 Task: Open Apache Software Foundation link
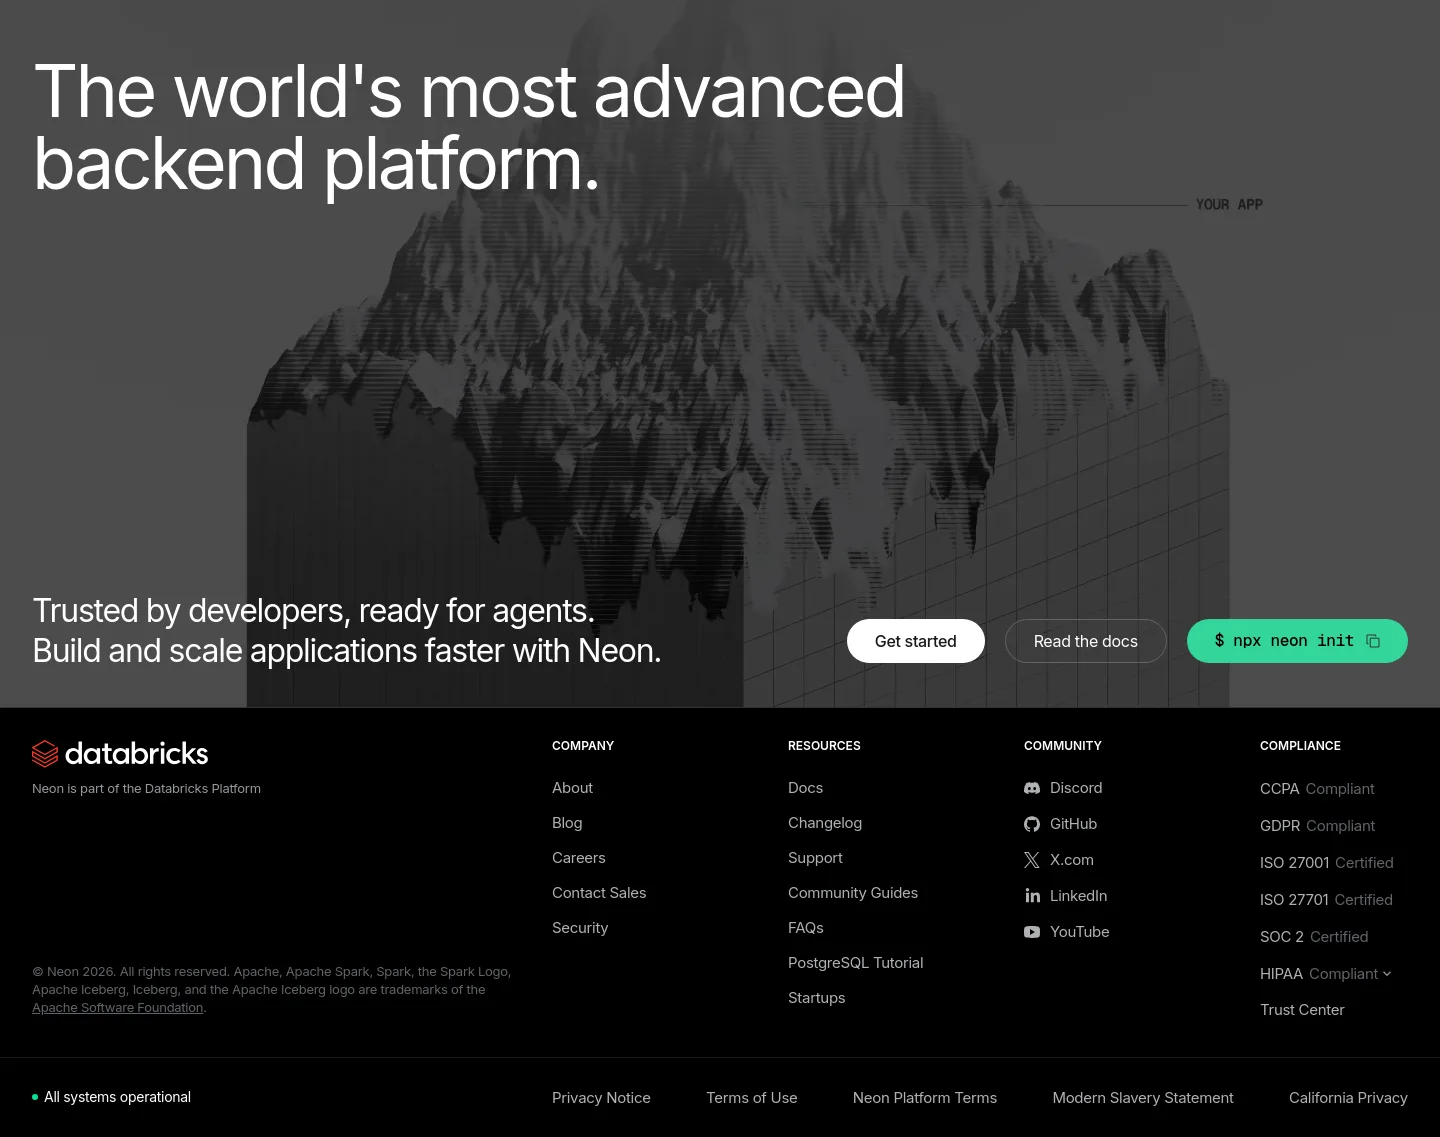coord(117,1008)
